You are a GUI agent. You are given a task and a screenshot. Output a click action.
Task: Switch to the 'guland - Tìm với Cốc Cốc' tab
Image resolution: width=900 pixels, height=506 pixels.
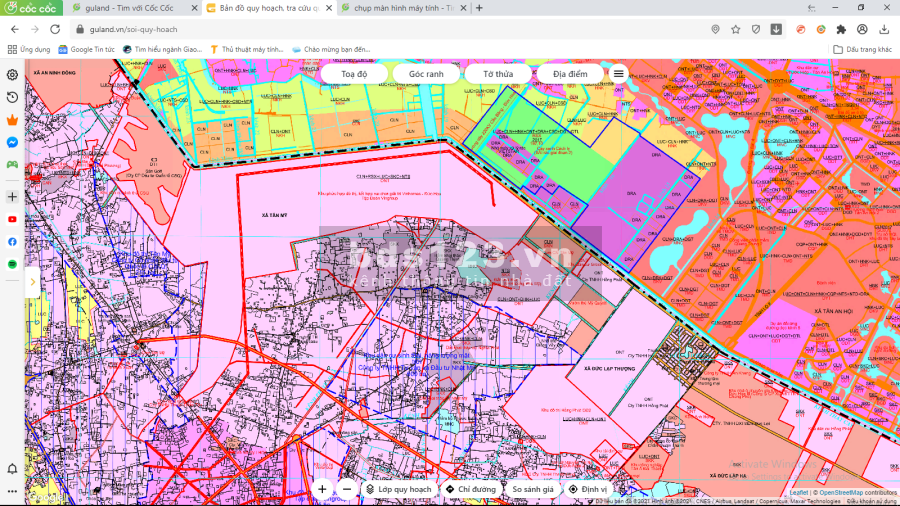coord(133,8)
